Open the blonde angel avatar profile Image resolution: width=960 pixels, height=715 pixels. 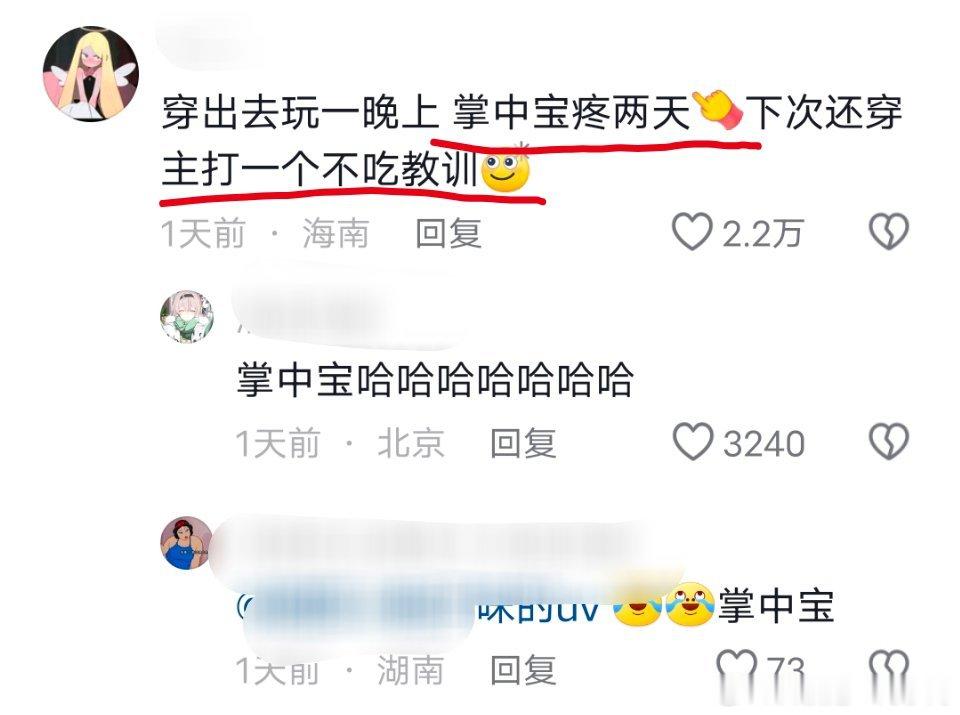click(x=91, y=74)
